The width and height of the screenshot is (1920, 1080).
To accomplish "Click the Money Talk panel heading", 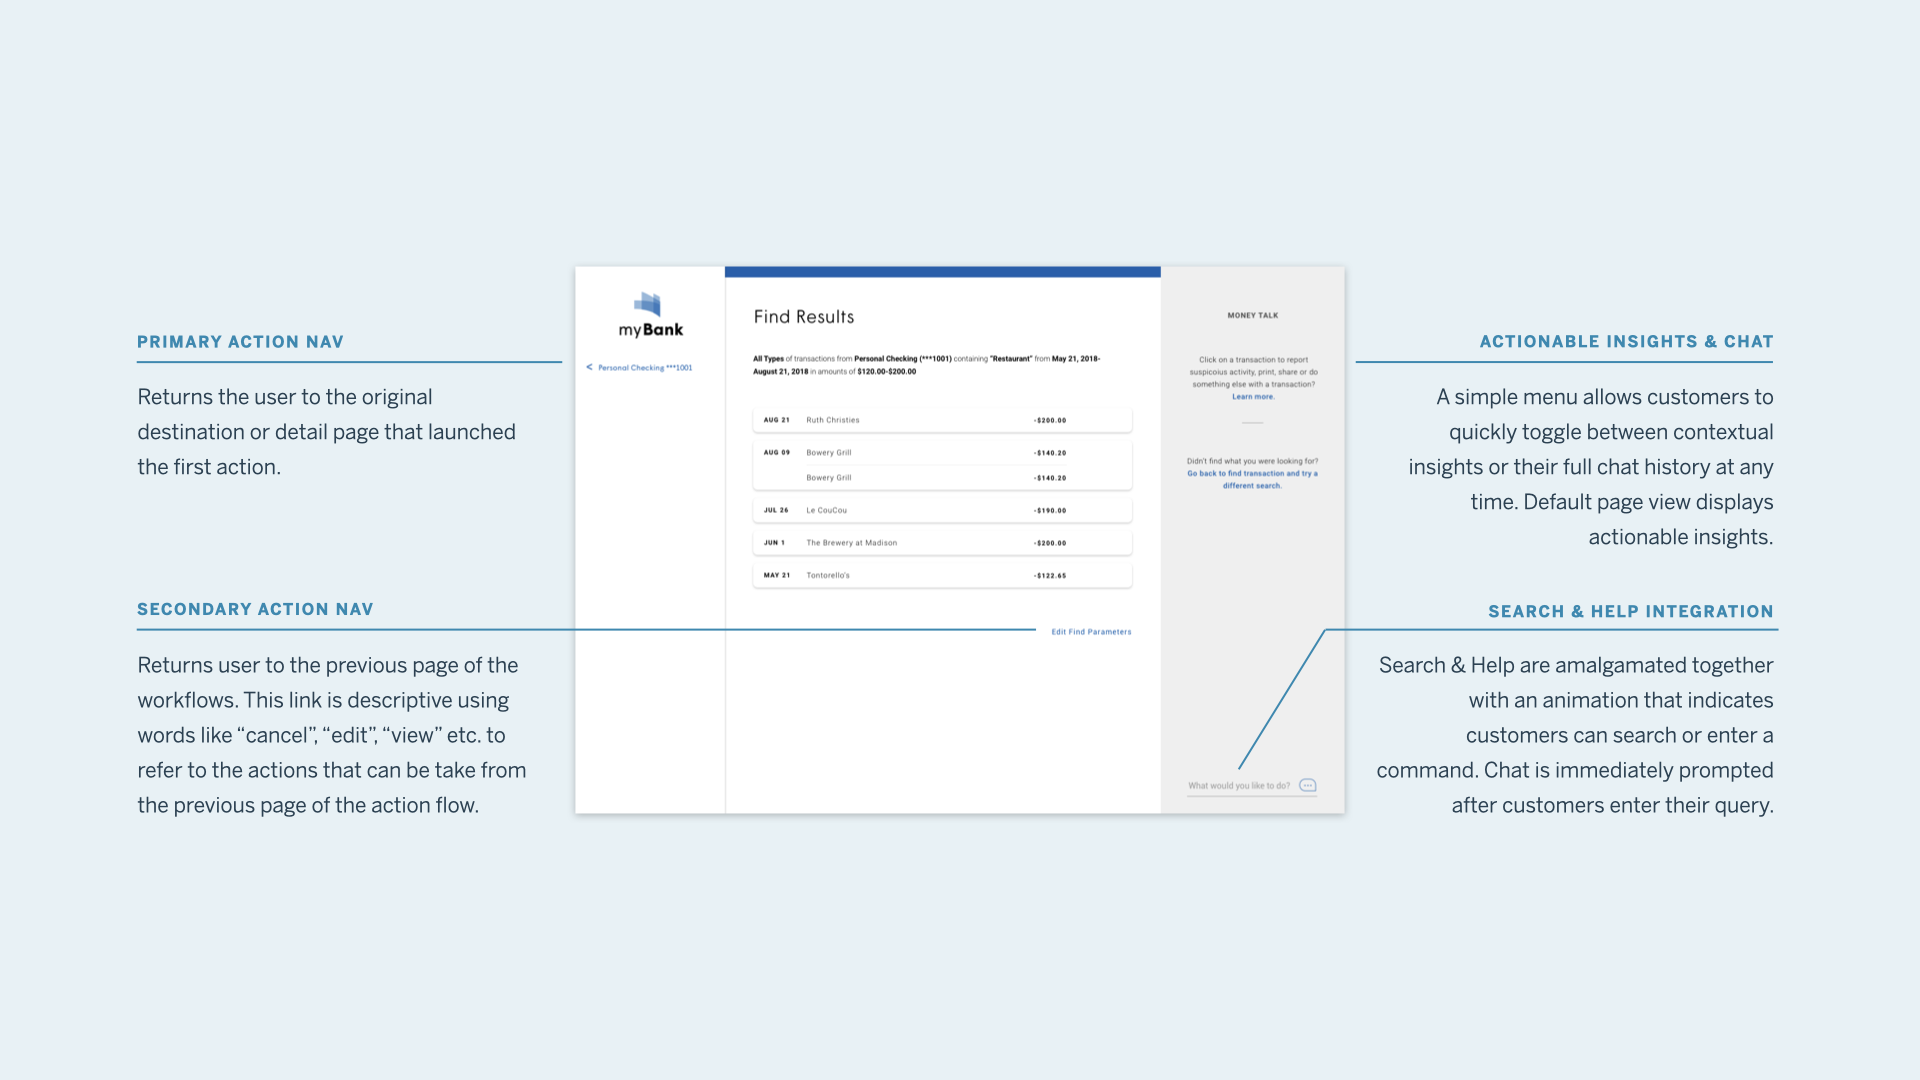I will point(1252,316).
